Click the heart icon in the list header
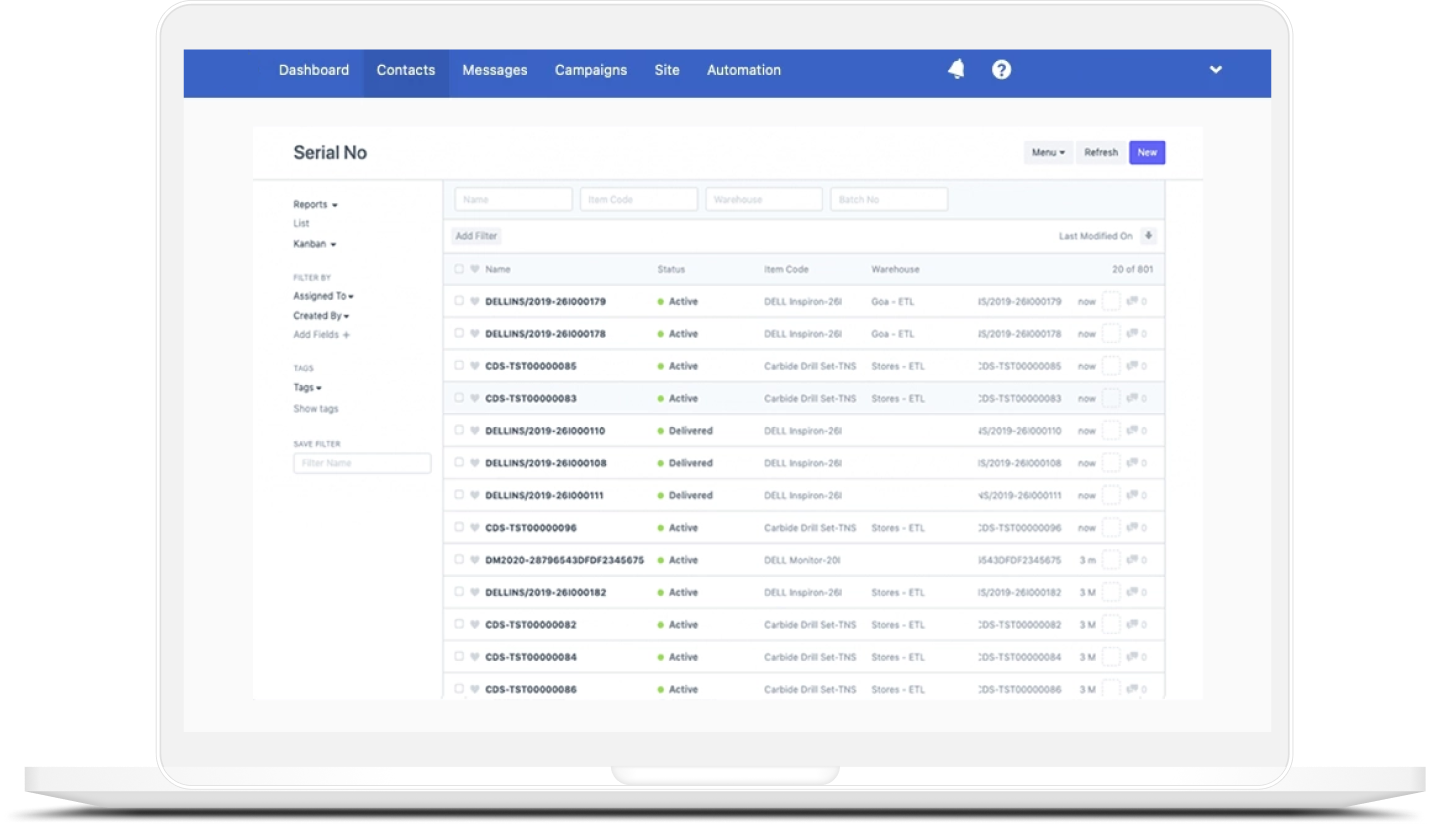Viewport: 1429px width, 824px height. coord(474,269)
